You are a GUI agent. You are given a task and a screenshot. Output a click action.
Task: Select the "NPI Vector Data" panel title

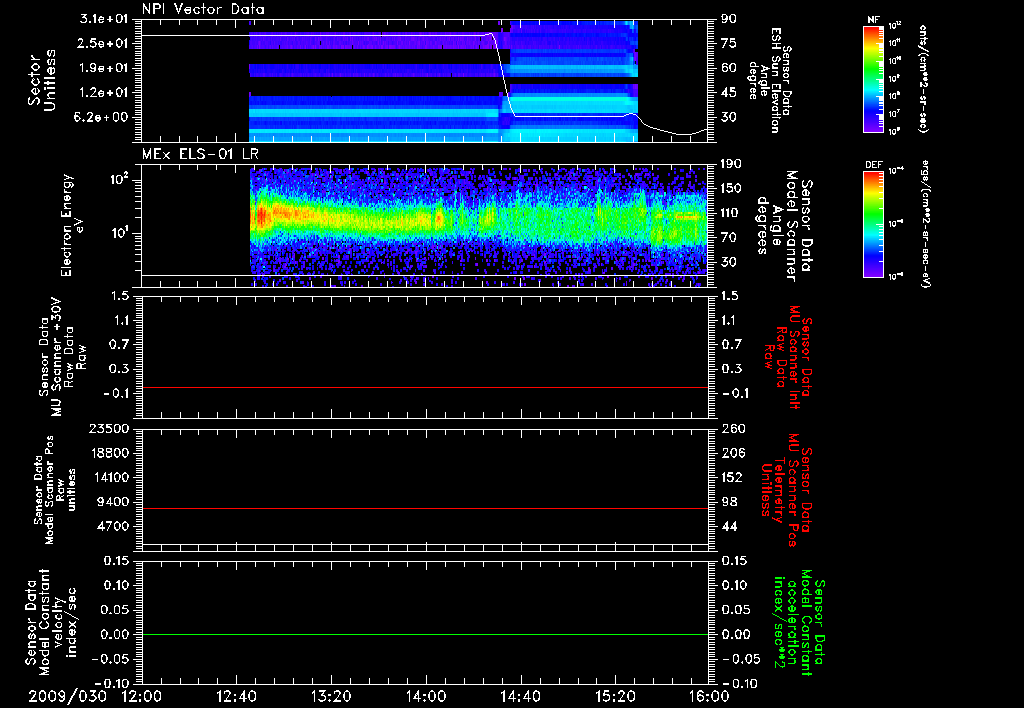[203, 9]
